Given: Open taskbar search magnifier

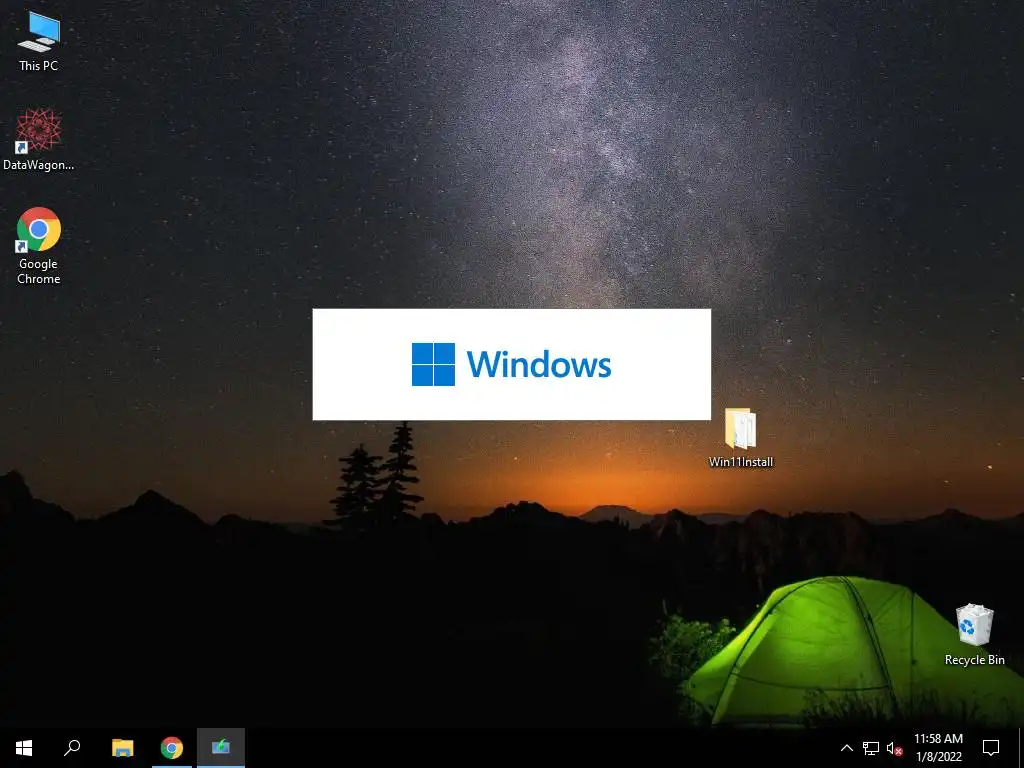Looking at the screenshot, I should [72, 748].
